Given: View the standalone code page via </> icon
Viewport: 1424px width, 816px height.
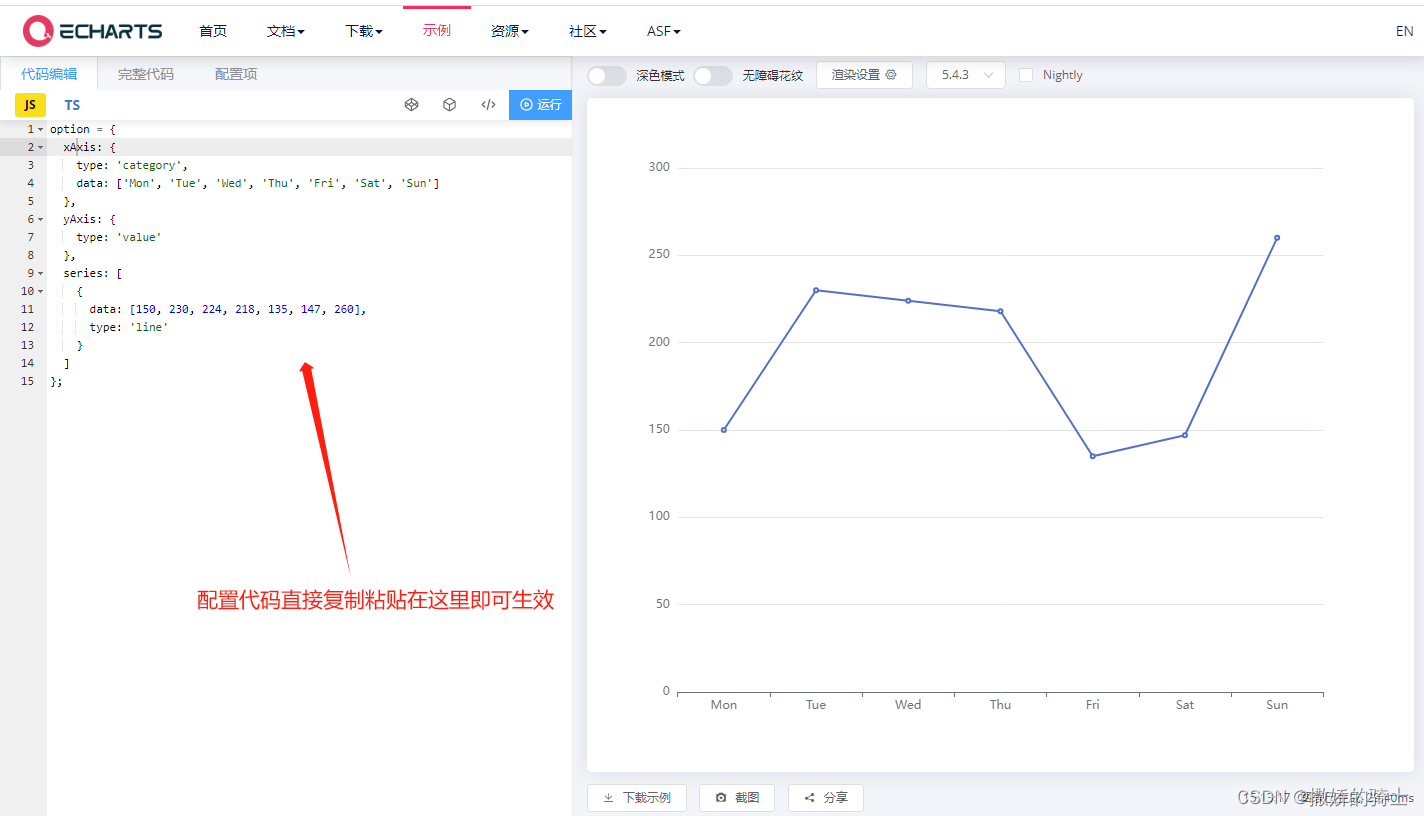Looking at the screenshot, I should point(487,104).
